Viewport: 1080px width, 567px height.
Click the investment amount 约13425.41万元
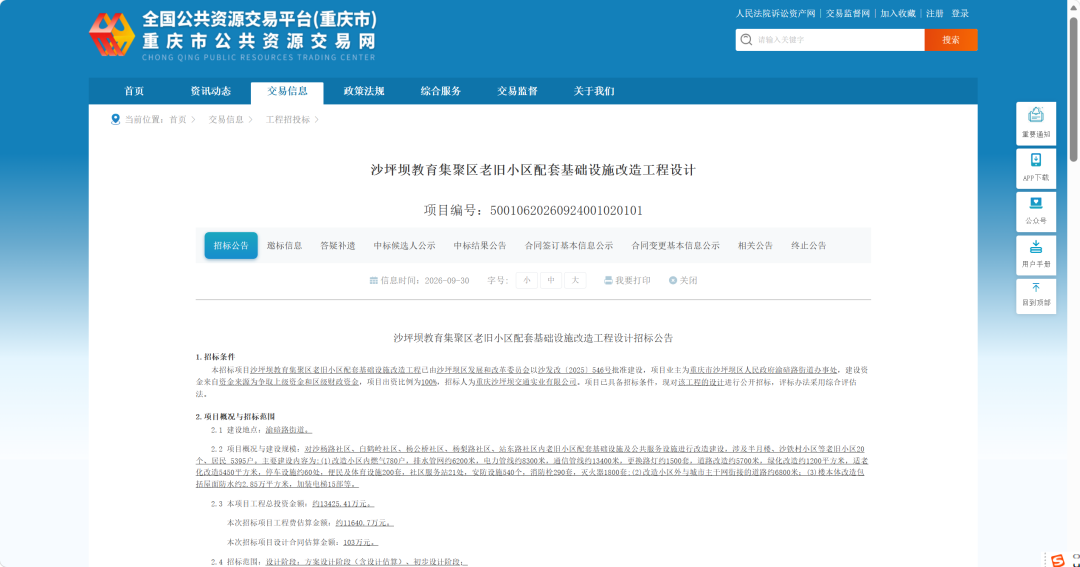point(342,504)
